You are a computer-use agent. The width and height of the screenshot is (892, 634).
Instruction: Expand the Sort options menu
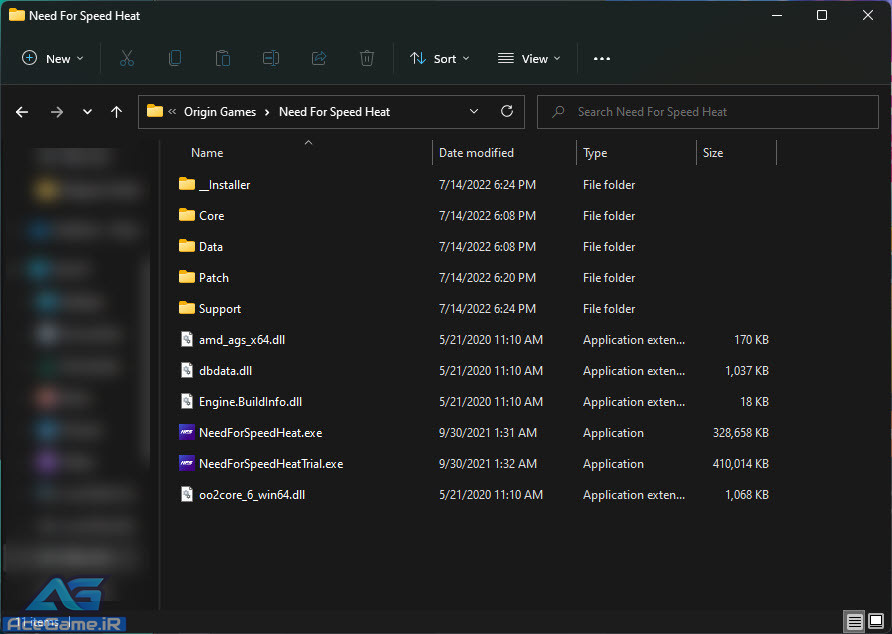[x=439, y=59]
